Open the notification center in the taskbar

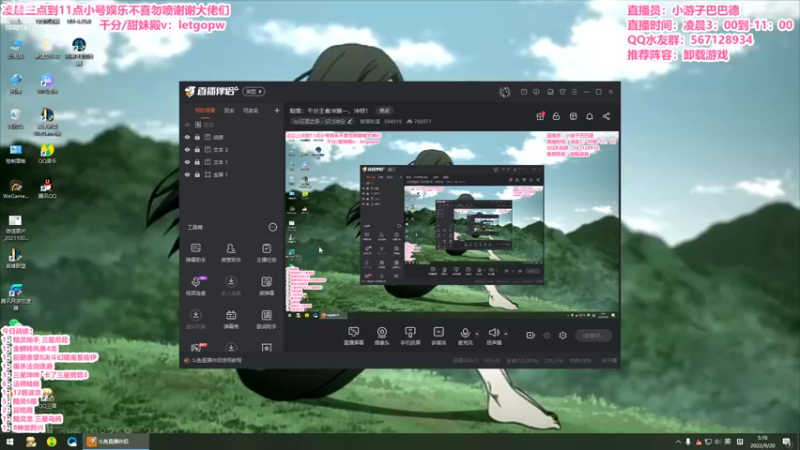click(x=787, y=442)
